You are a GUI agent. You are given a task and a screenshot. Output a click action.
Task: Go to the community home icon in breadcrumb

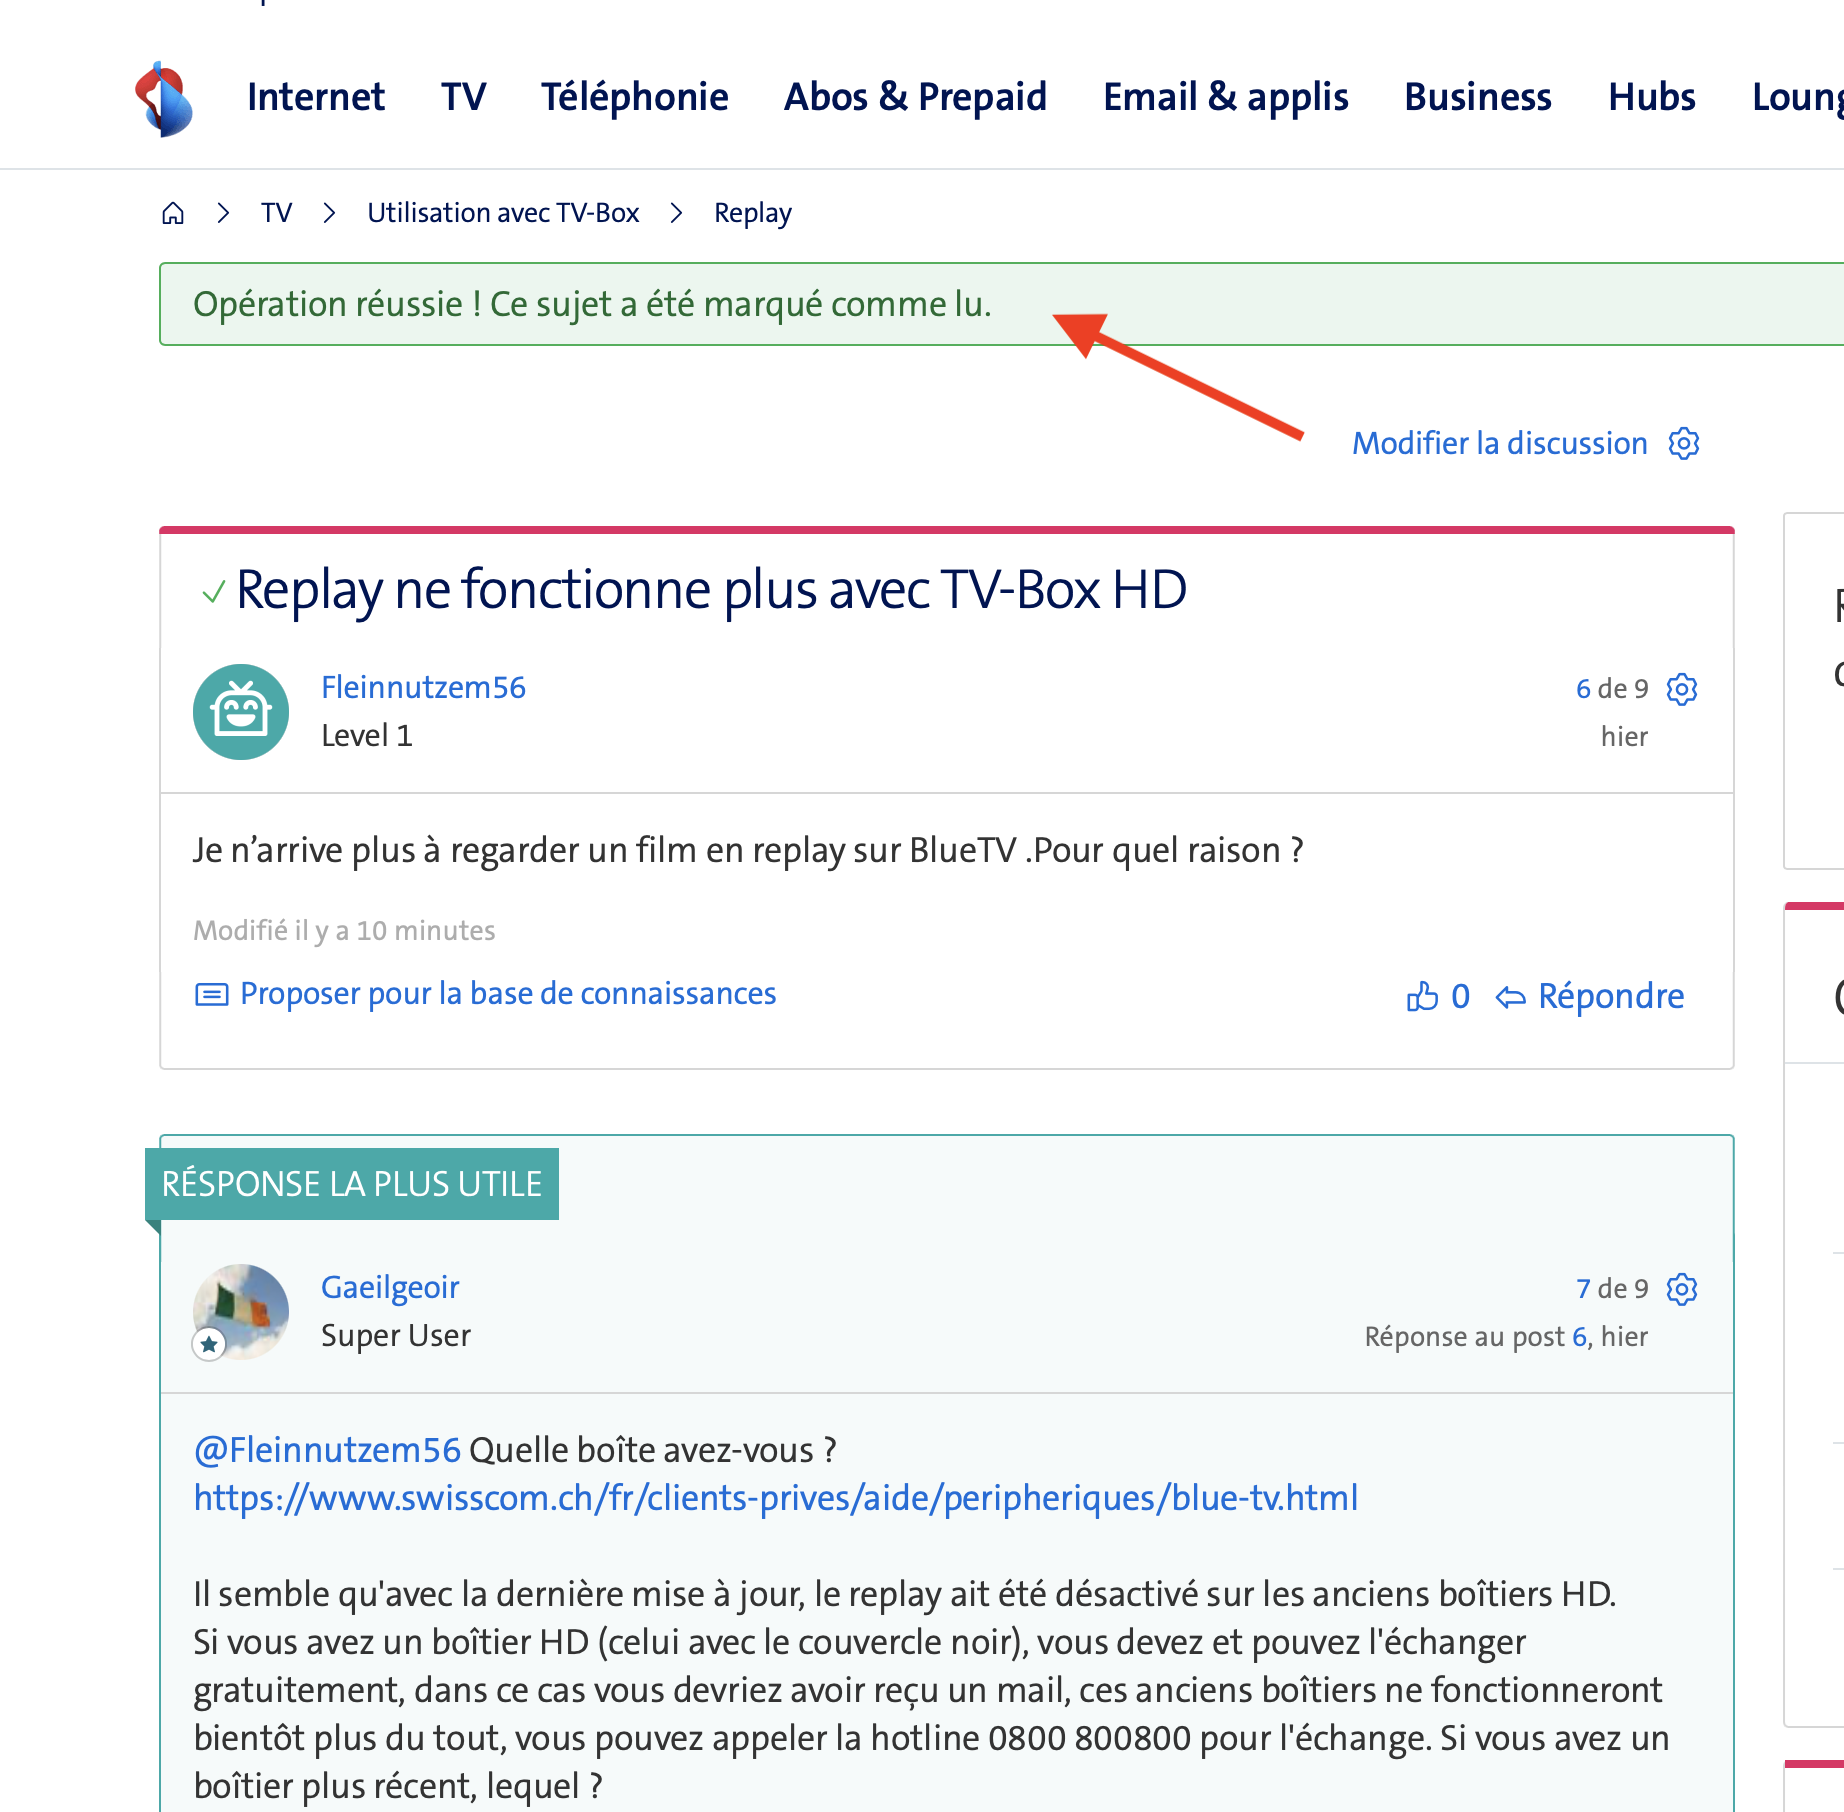tap(173, 213)
